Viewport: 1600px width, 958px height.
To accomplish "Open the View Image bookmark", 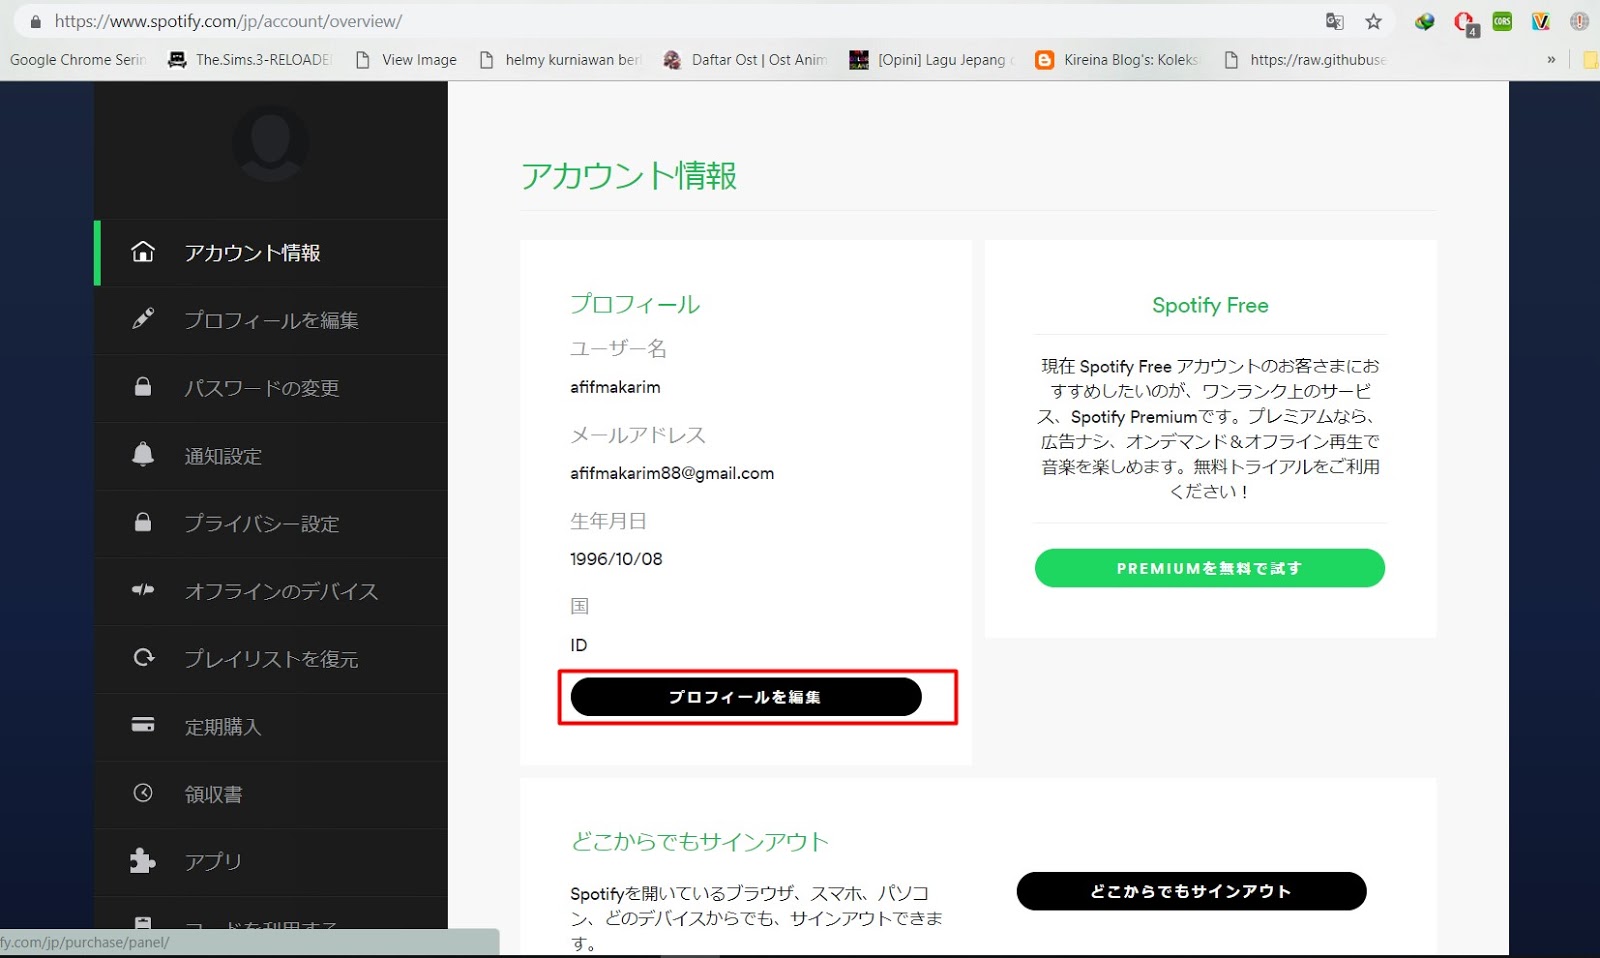I will 406,60.
